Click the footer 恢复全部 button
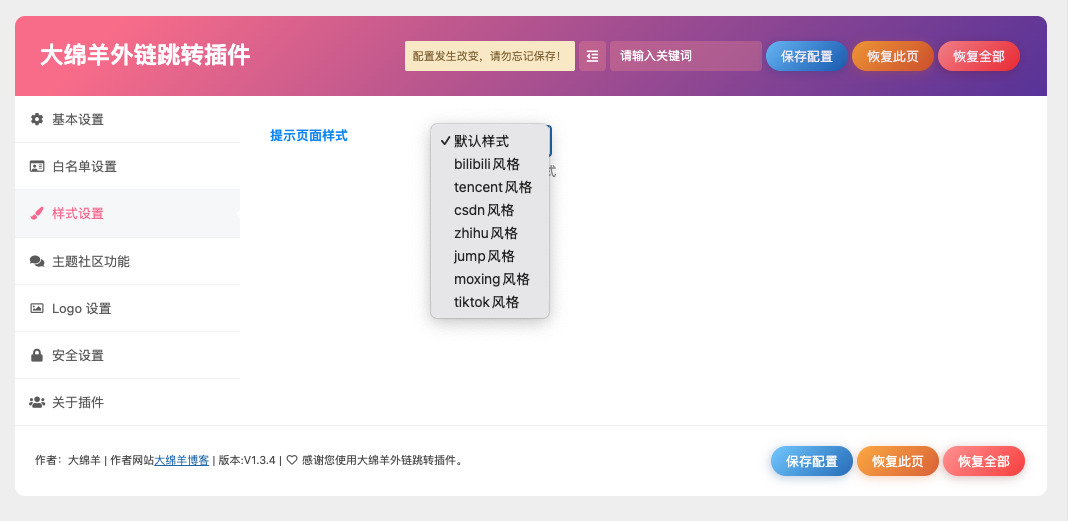Screen dimensions: 1068x521 click(x=984, y=461)
